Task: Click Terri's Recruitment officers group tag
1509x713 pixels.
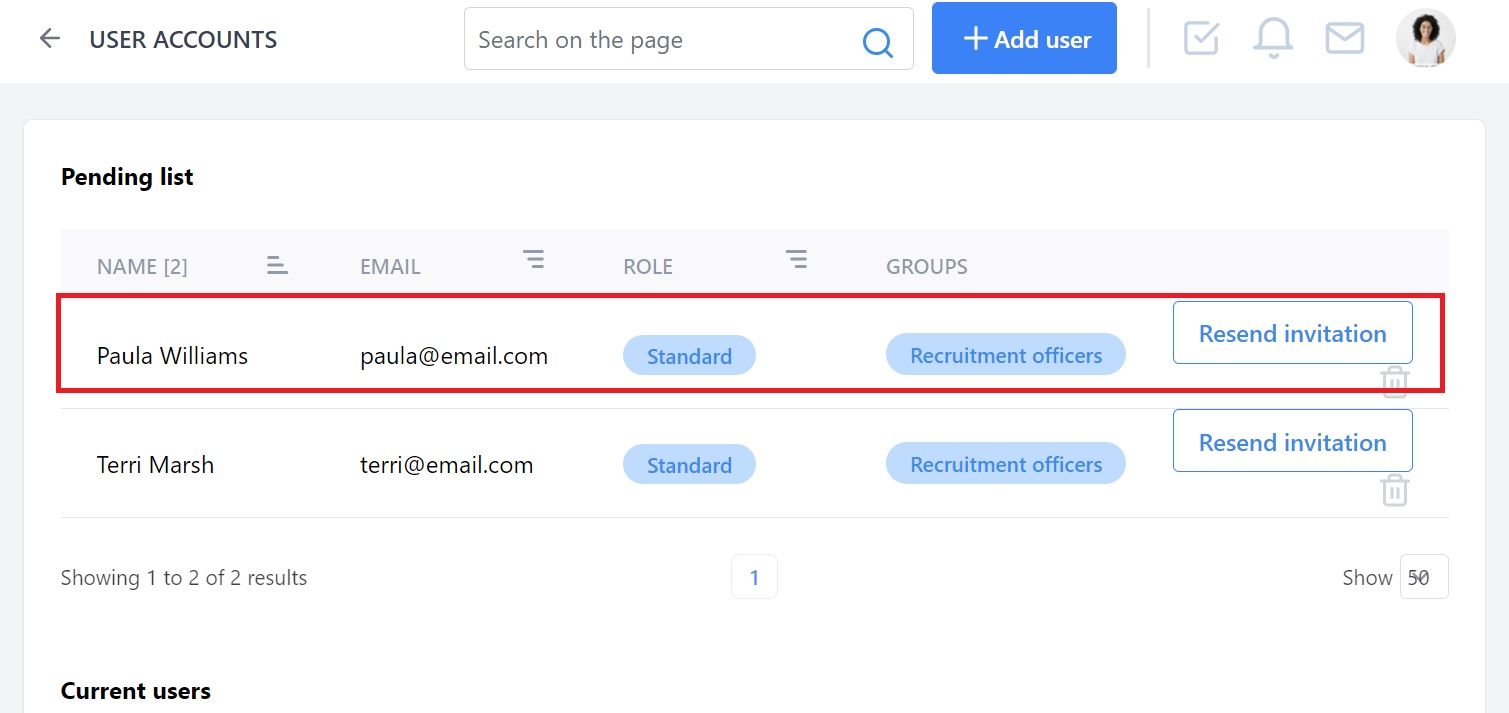Action: 1006,464
